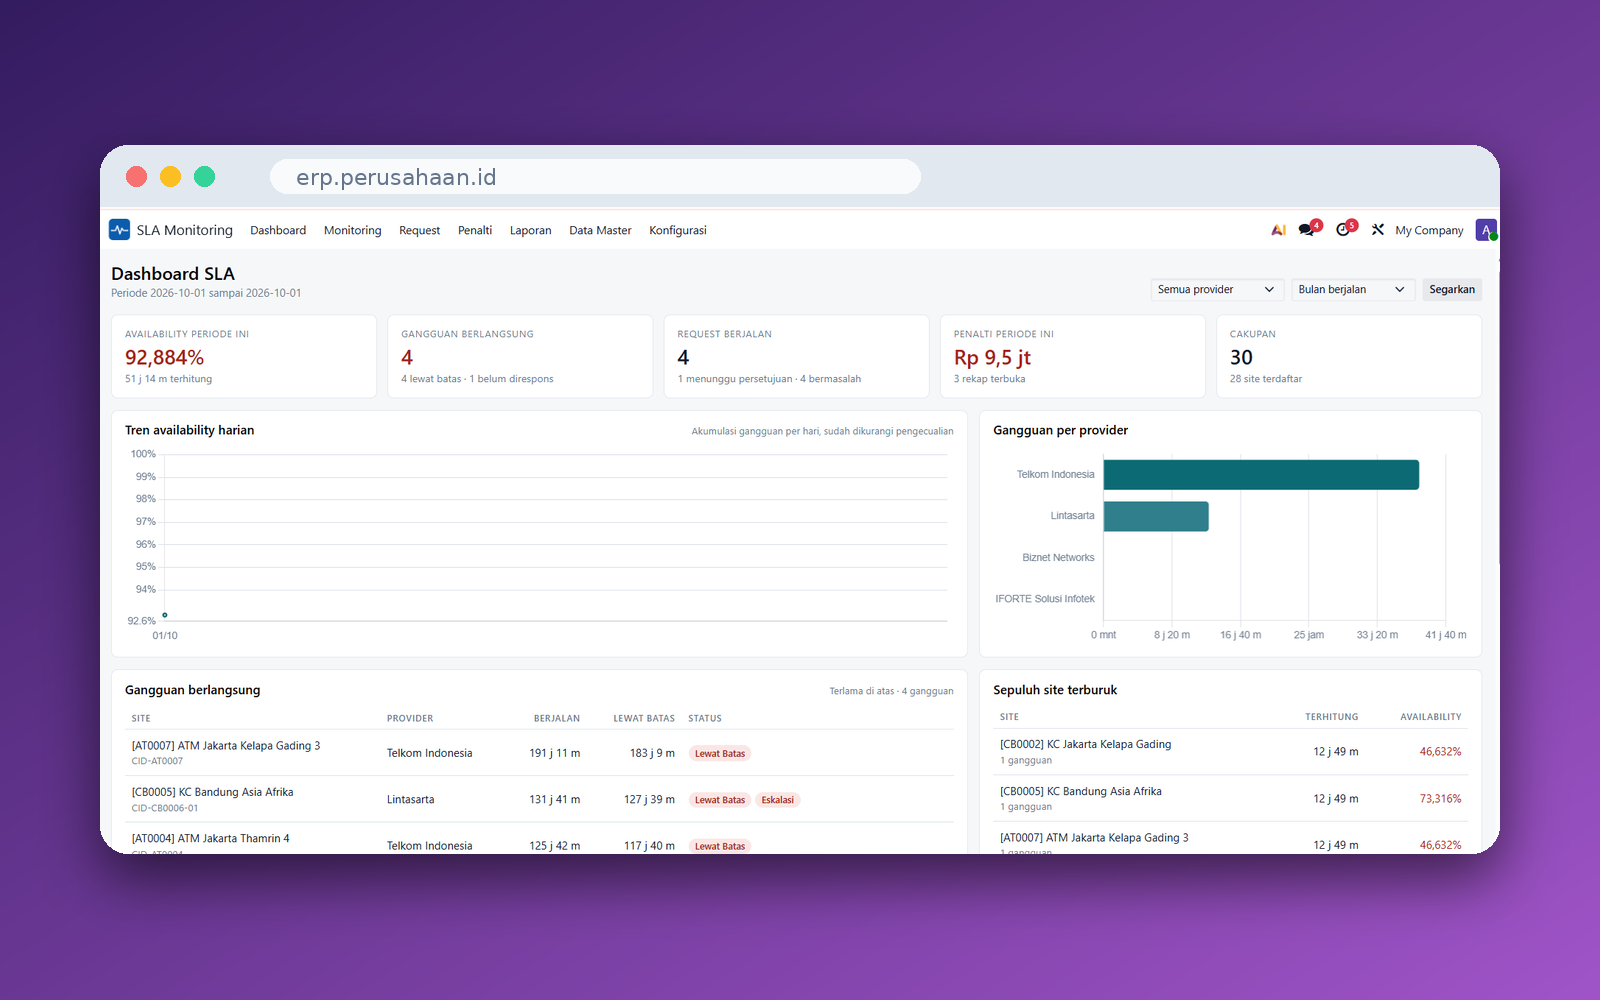Open the Request Berjalan card
1600x1000 pixels.
coord(796,356)
